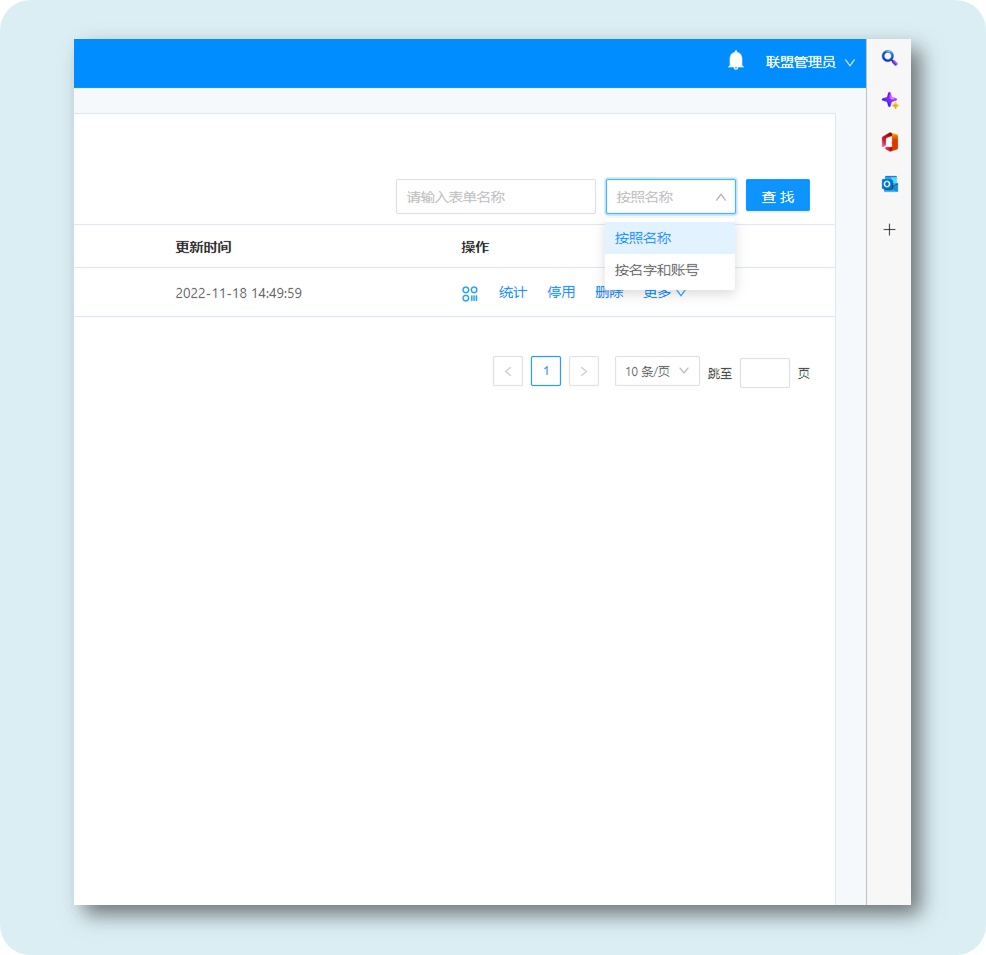Open the Outlook icon in sidebar
Image resolution: width=986 pixels, height=955 pixels.
click(x=889, y=184)
